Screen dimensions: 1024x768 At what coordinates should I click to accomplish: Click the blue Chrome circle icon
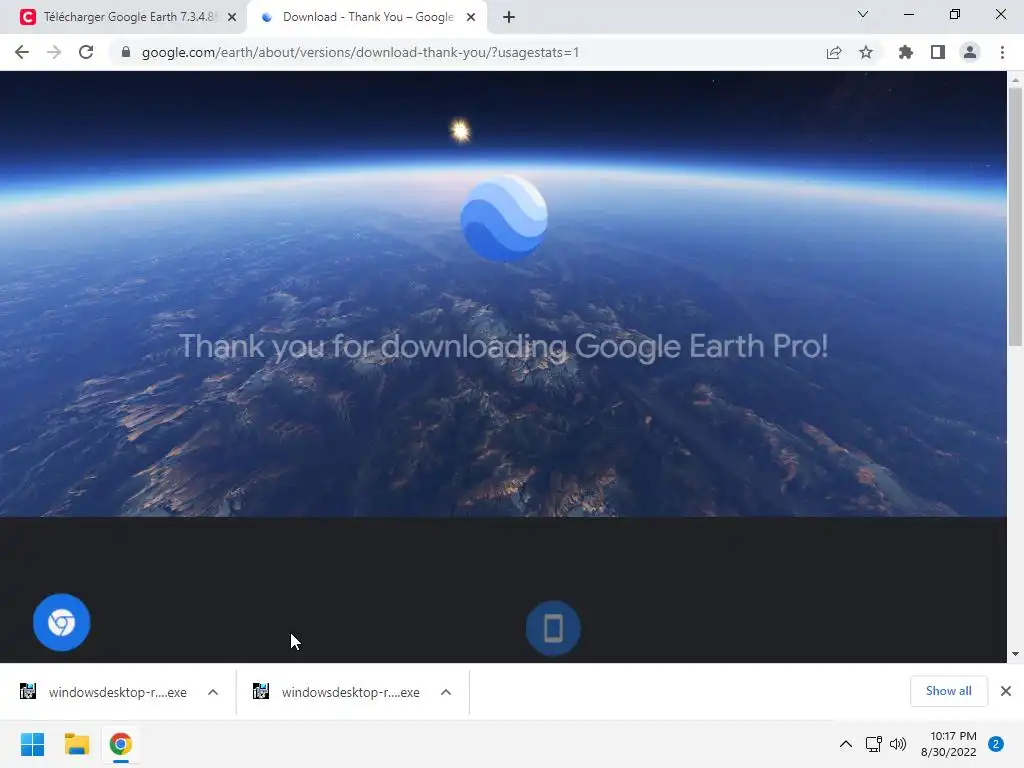tap(61, 622)
